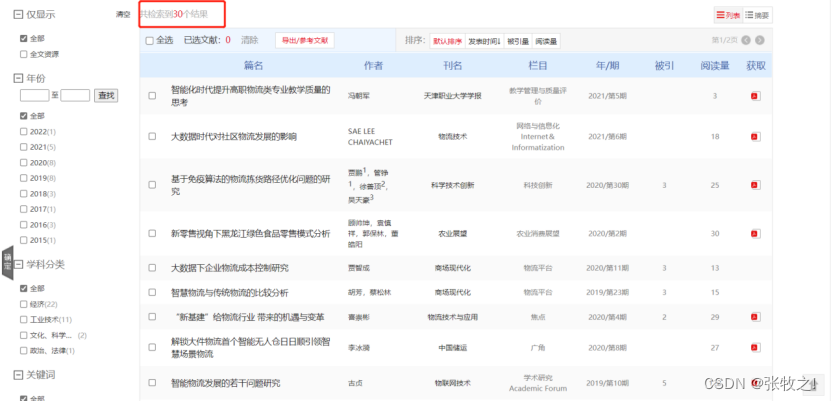Filter by year 2016(3)
This screenshot has width=831, height=401.
pos(23,225)
